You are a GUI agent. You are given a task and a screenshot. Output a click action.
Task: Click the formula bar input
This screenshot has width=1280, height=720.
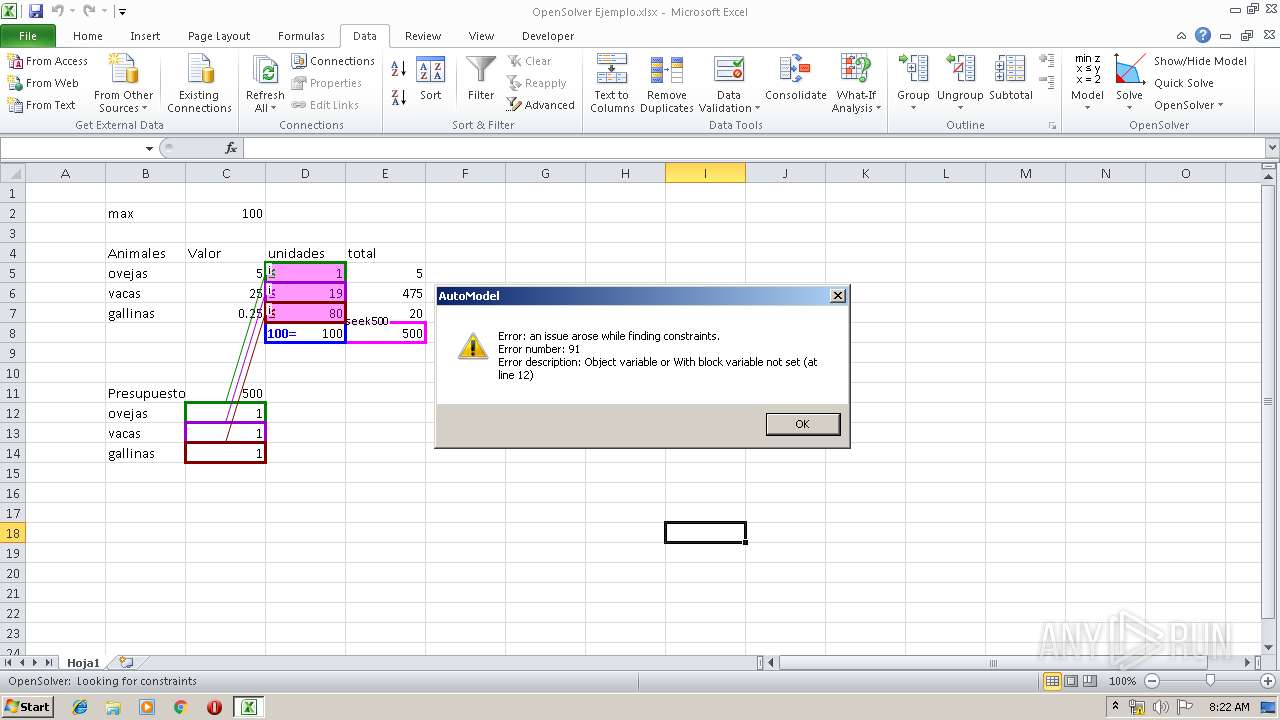pos(752,148)
